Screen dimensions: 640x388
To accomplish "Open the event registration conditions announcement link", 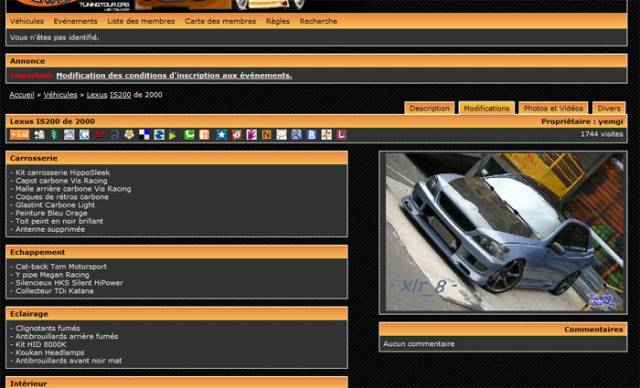I will [174, 75].
